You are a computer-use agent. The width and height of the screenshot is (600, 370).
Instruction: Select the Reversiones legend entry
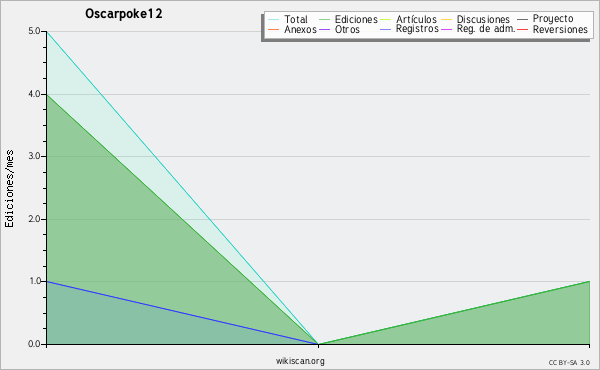pyautogui.click(x=553, y=29)
